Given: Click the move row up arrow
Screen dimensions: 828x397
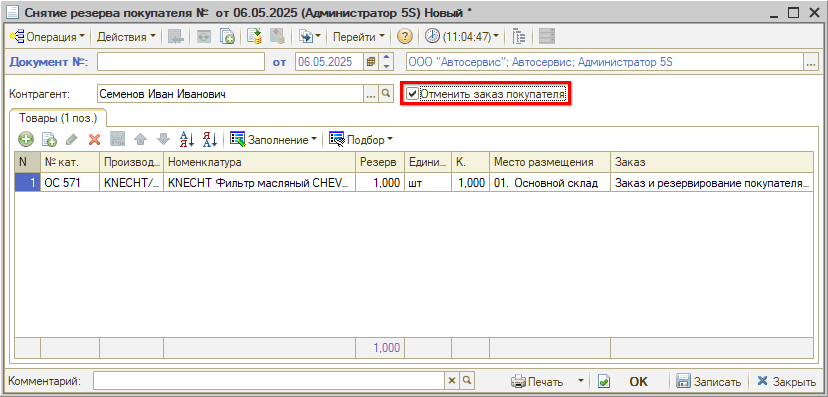Looking at the screenshot, I should click(140, 139).
